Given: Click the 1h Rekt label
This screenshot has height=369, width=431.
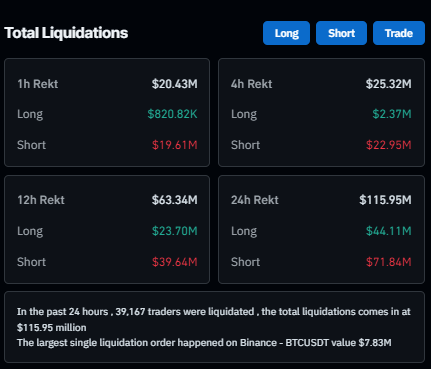Looking at the screenshot, I should point(38,84).
